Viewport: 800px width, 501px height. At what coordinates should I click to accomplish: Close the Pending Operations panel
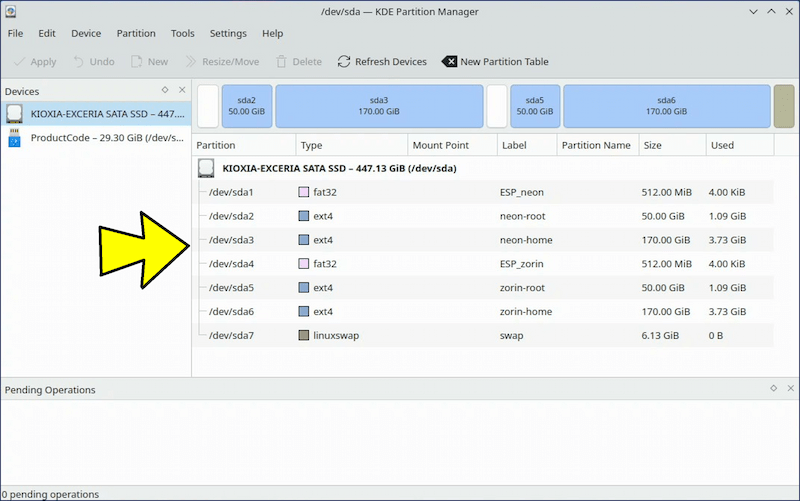tap(789, 388)
